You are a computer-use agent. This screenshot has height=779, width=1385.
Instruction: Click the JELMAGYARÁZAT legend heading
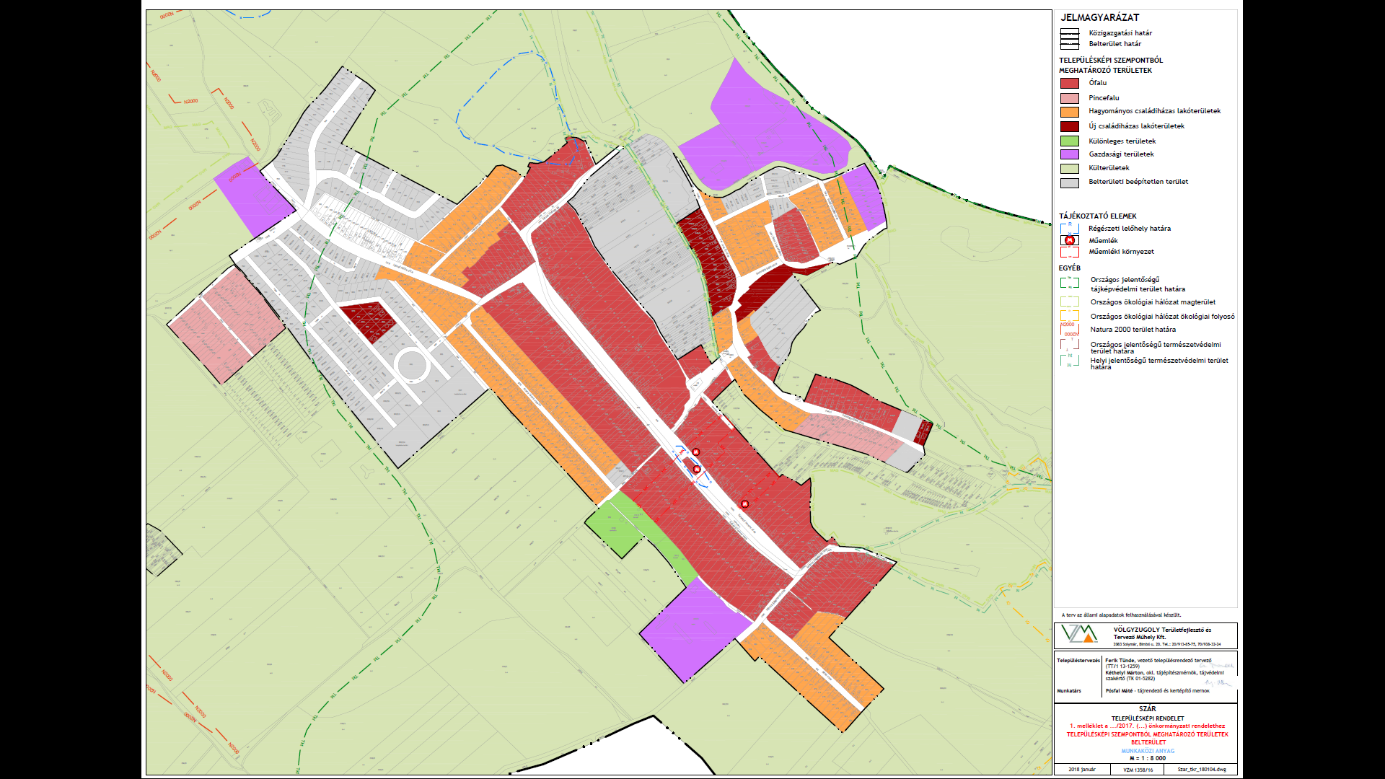1100,18
